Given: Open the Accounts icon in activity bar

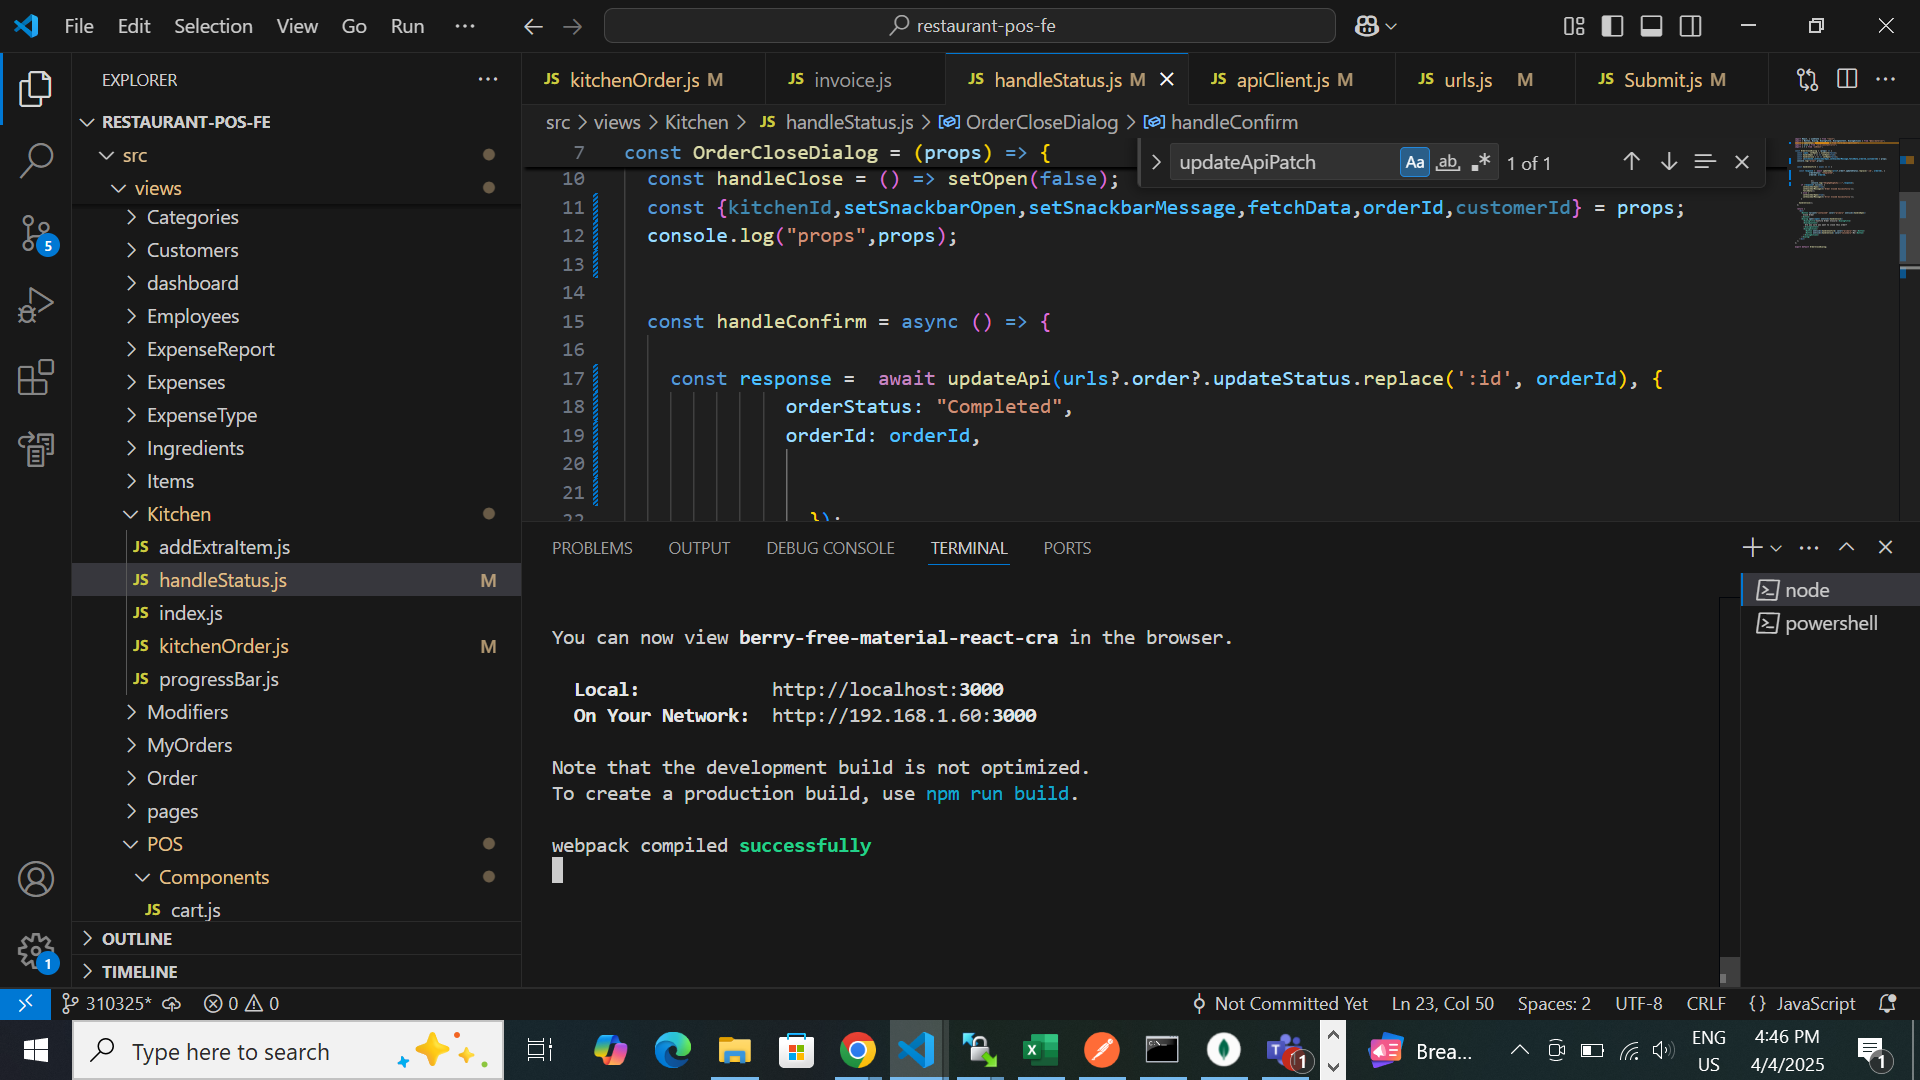Looking at the screenshot, I should (36, 879).
